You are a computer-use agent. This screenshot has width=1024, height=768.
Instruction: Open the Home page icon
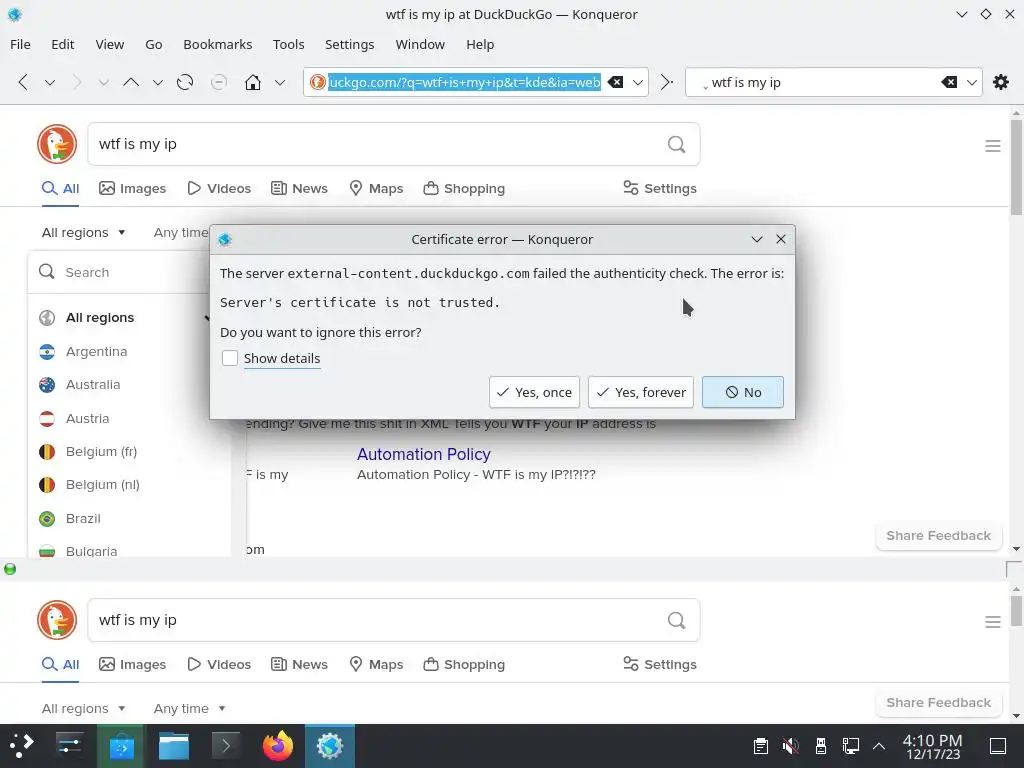click(253, 82)
